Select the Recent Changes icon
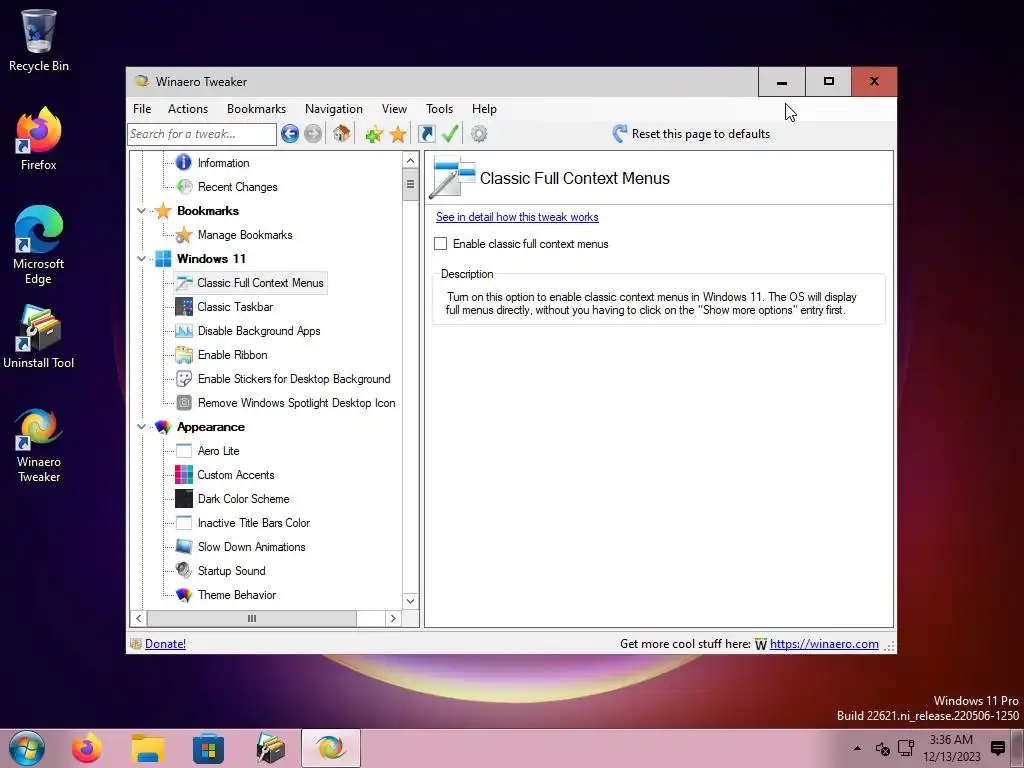Image resolution: width=1024 pixels, height=768 pixels. click(184, 187)
